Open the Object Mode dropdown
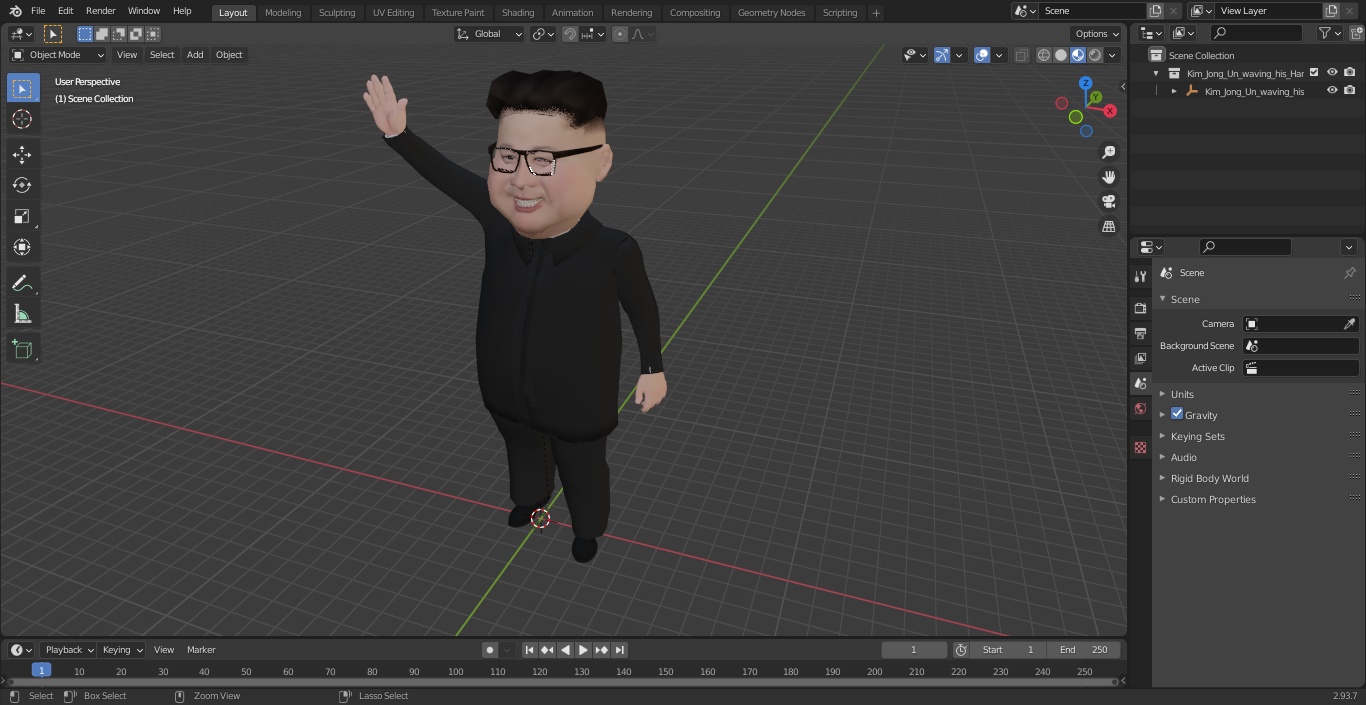The width and height of the screenshot is (1366, 705). pyautogui.click(x=58, y=55)
